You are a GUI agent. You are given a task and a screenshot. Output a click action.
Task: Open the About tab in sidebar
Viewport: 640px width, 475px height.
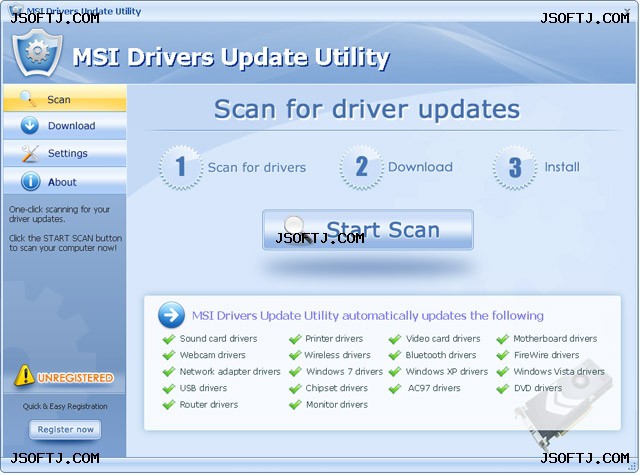point(65,182)
